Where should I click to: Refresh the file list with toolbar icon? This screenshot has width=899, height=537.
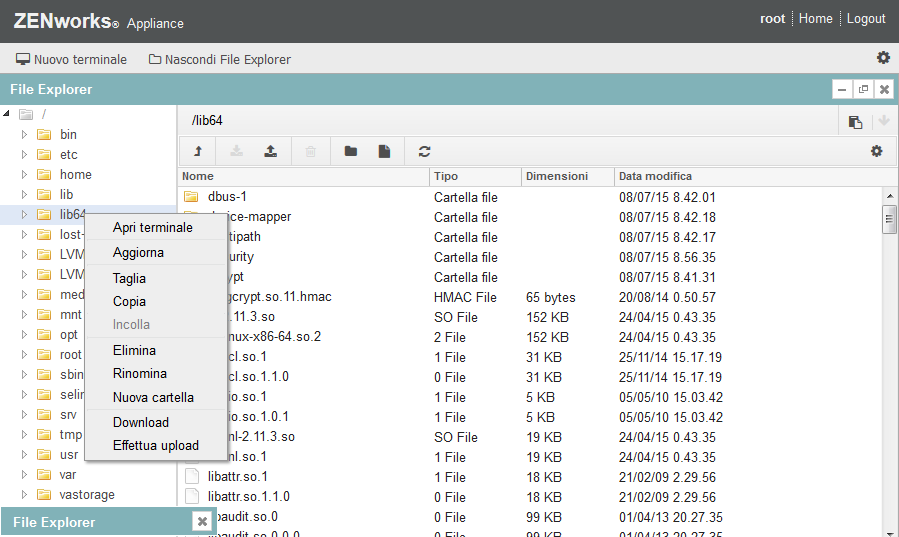pos(425,151)
